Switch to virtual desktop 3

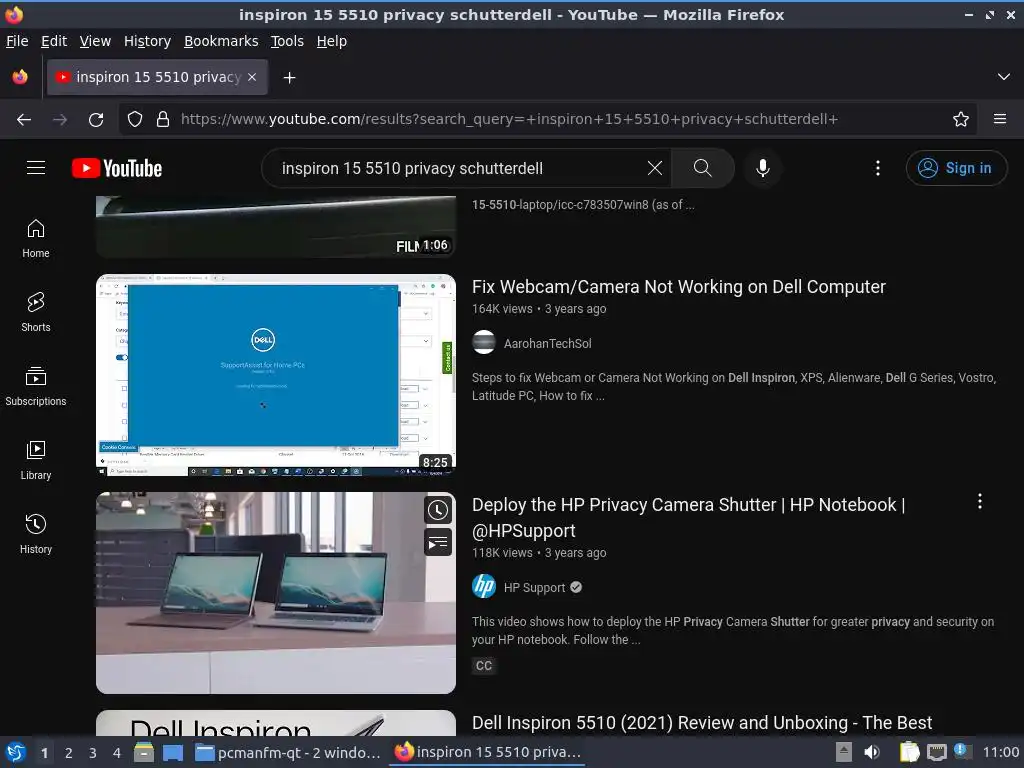(93, 753)
